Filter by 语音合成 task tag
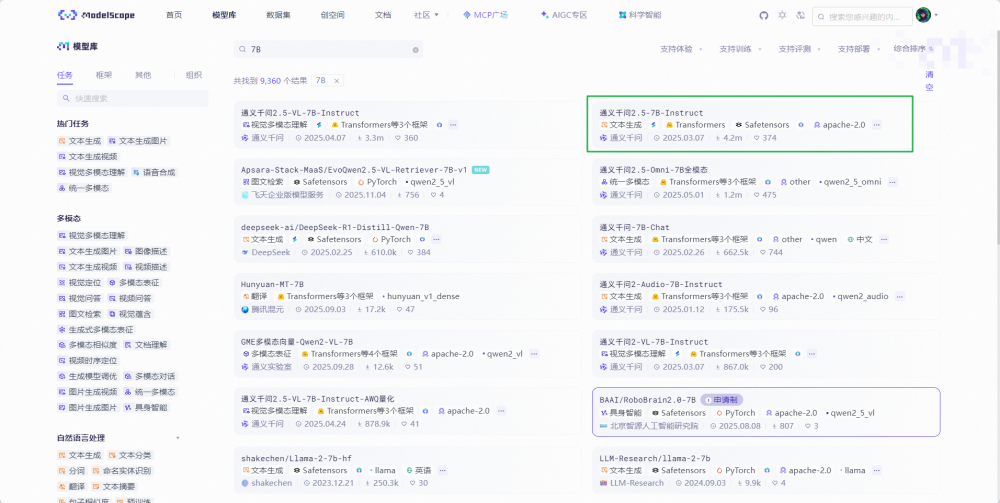Viewport: 1000px width, 503px height. coord(153,172)
